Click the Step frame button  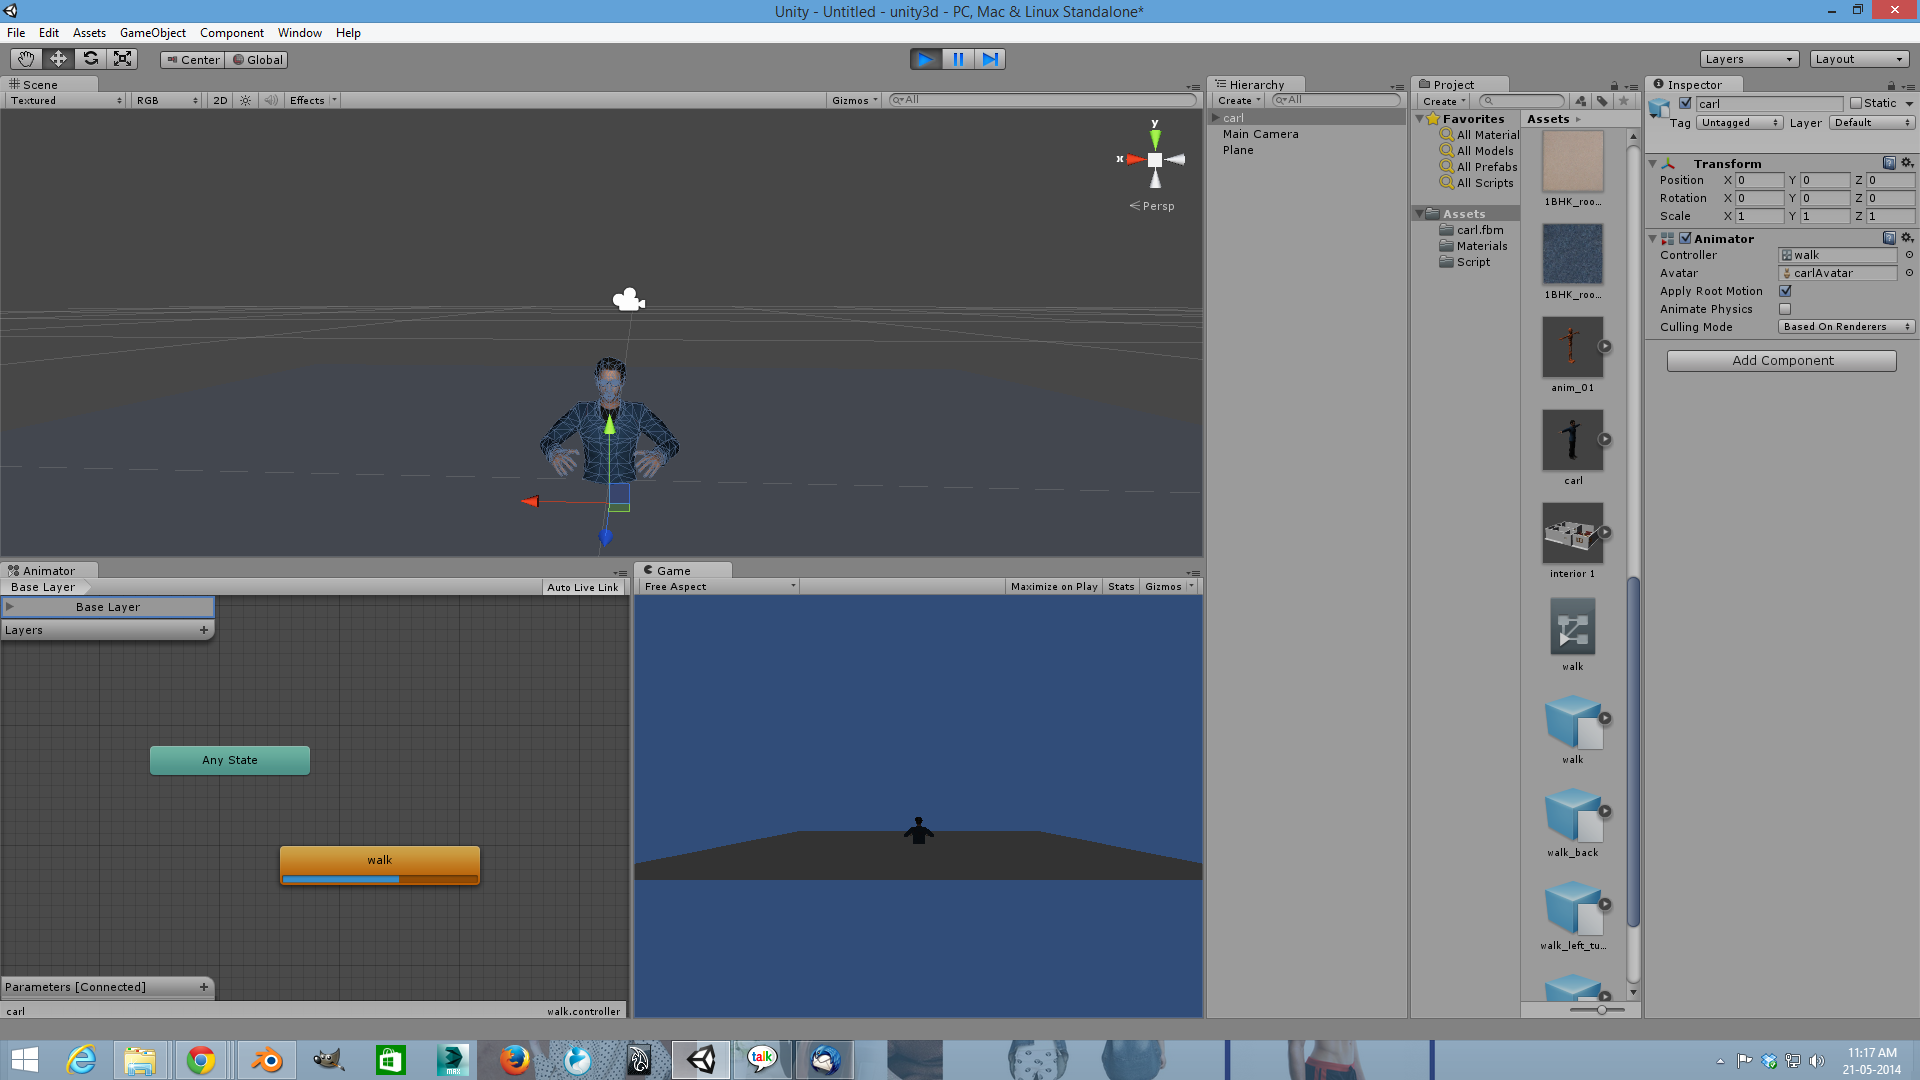(x=989, y=59)
